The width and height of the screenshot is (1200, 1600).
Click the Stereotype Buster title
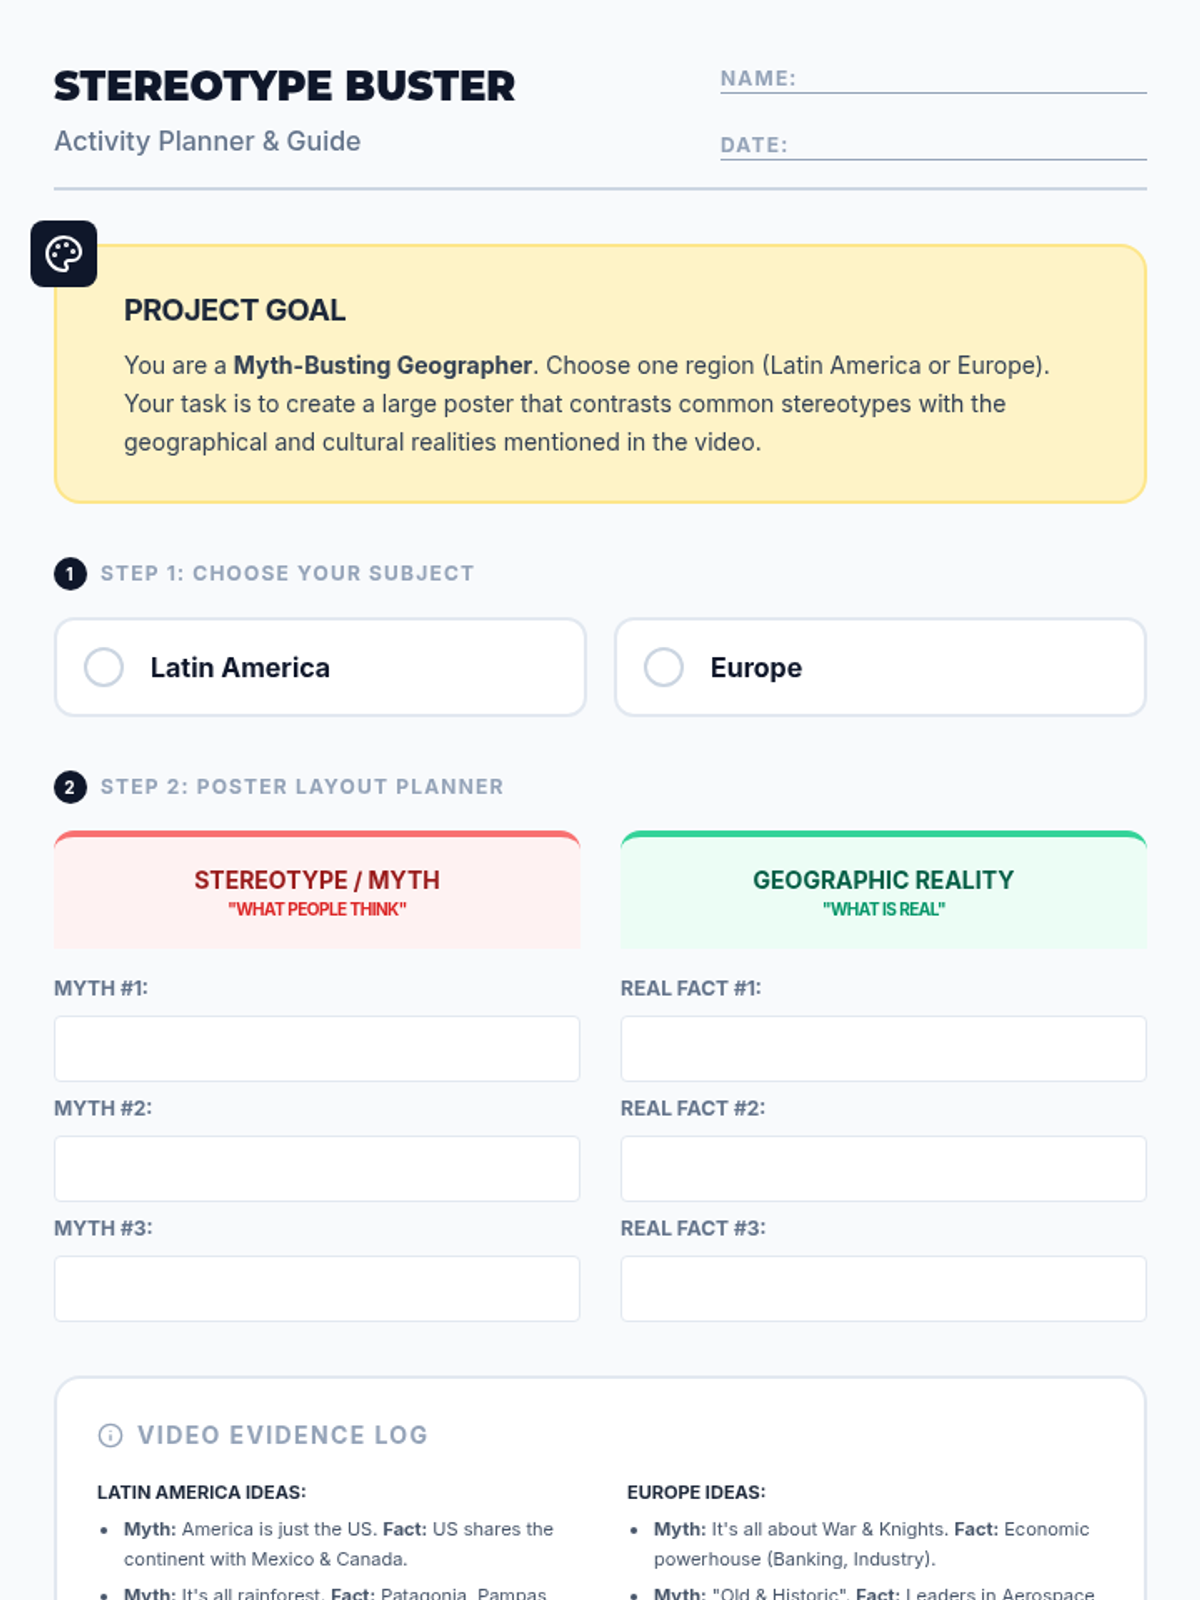click(x=285, y=87)
